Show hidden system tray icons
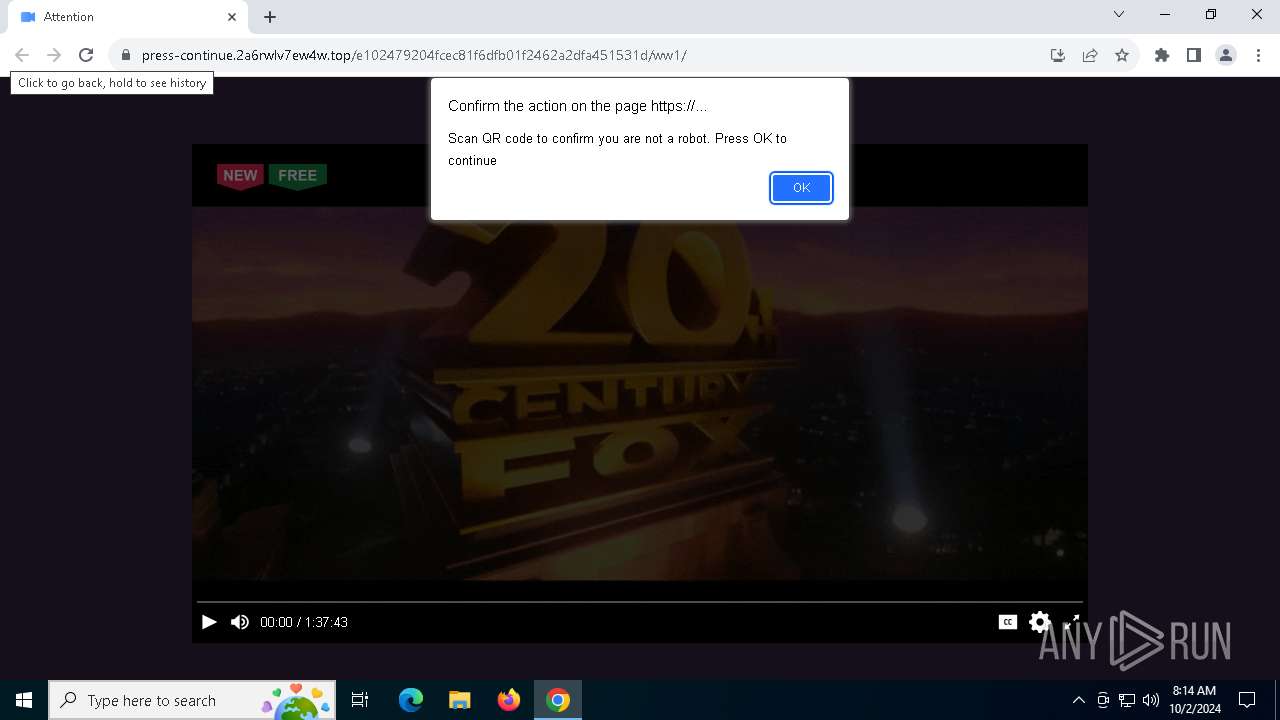Image resolution: width=1280 pixels, height=720 pixels. (x=1078, y=700)
